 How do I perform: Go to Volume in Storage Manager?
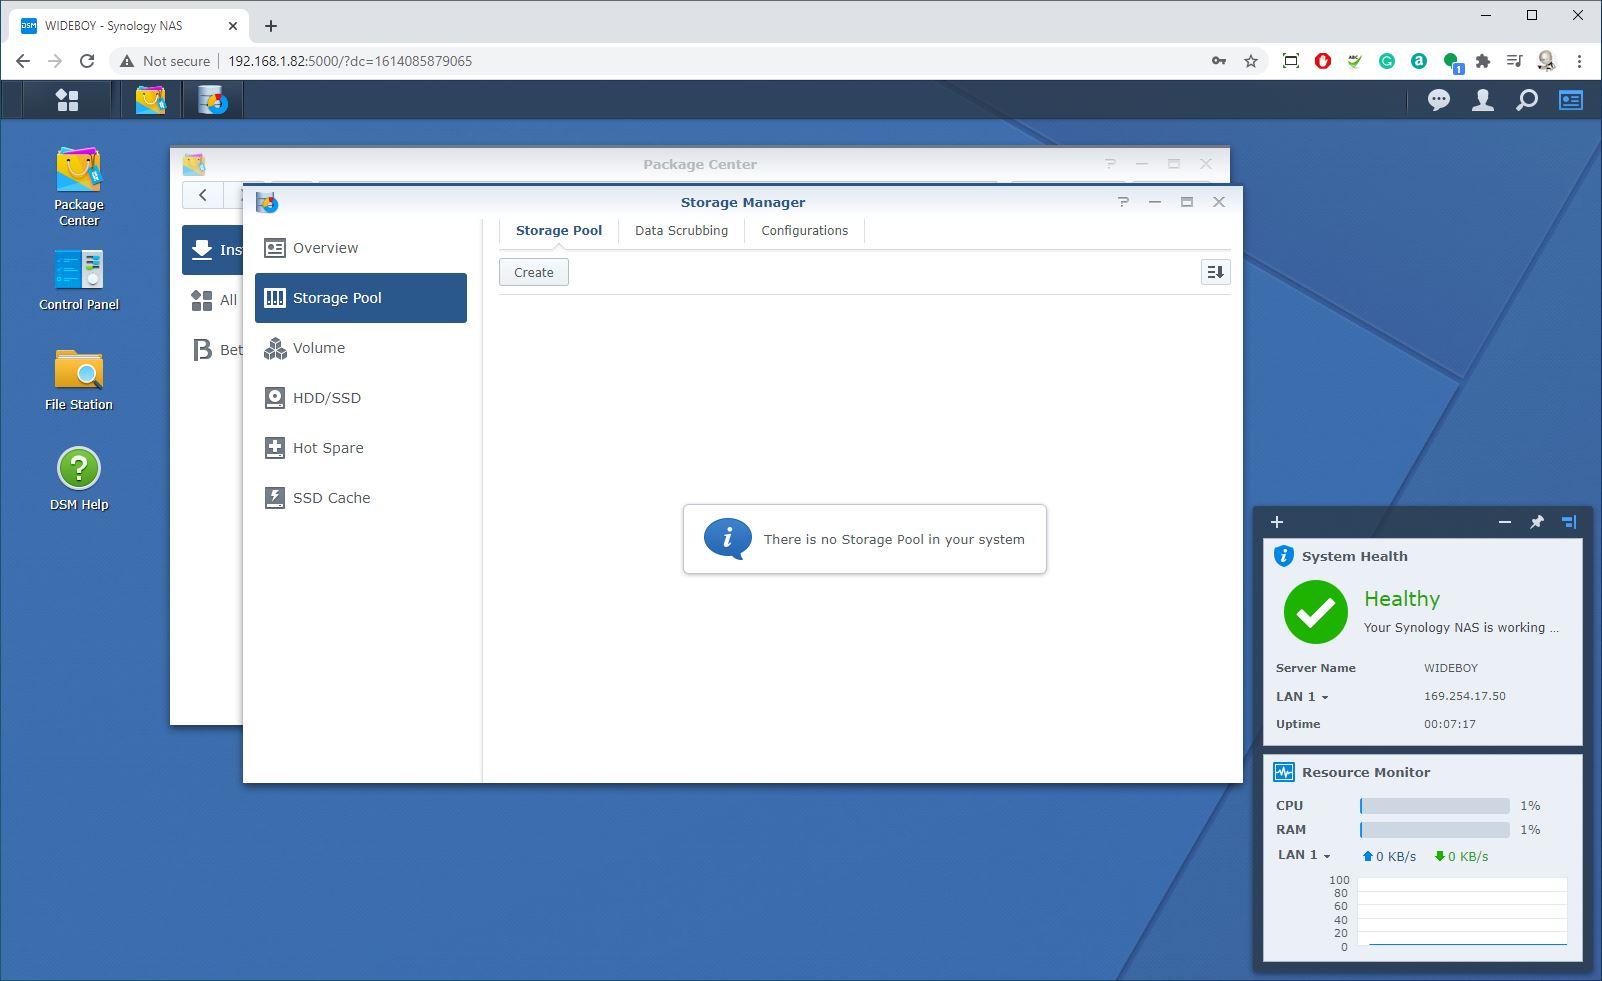361,348
